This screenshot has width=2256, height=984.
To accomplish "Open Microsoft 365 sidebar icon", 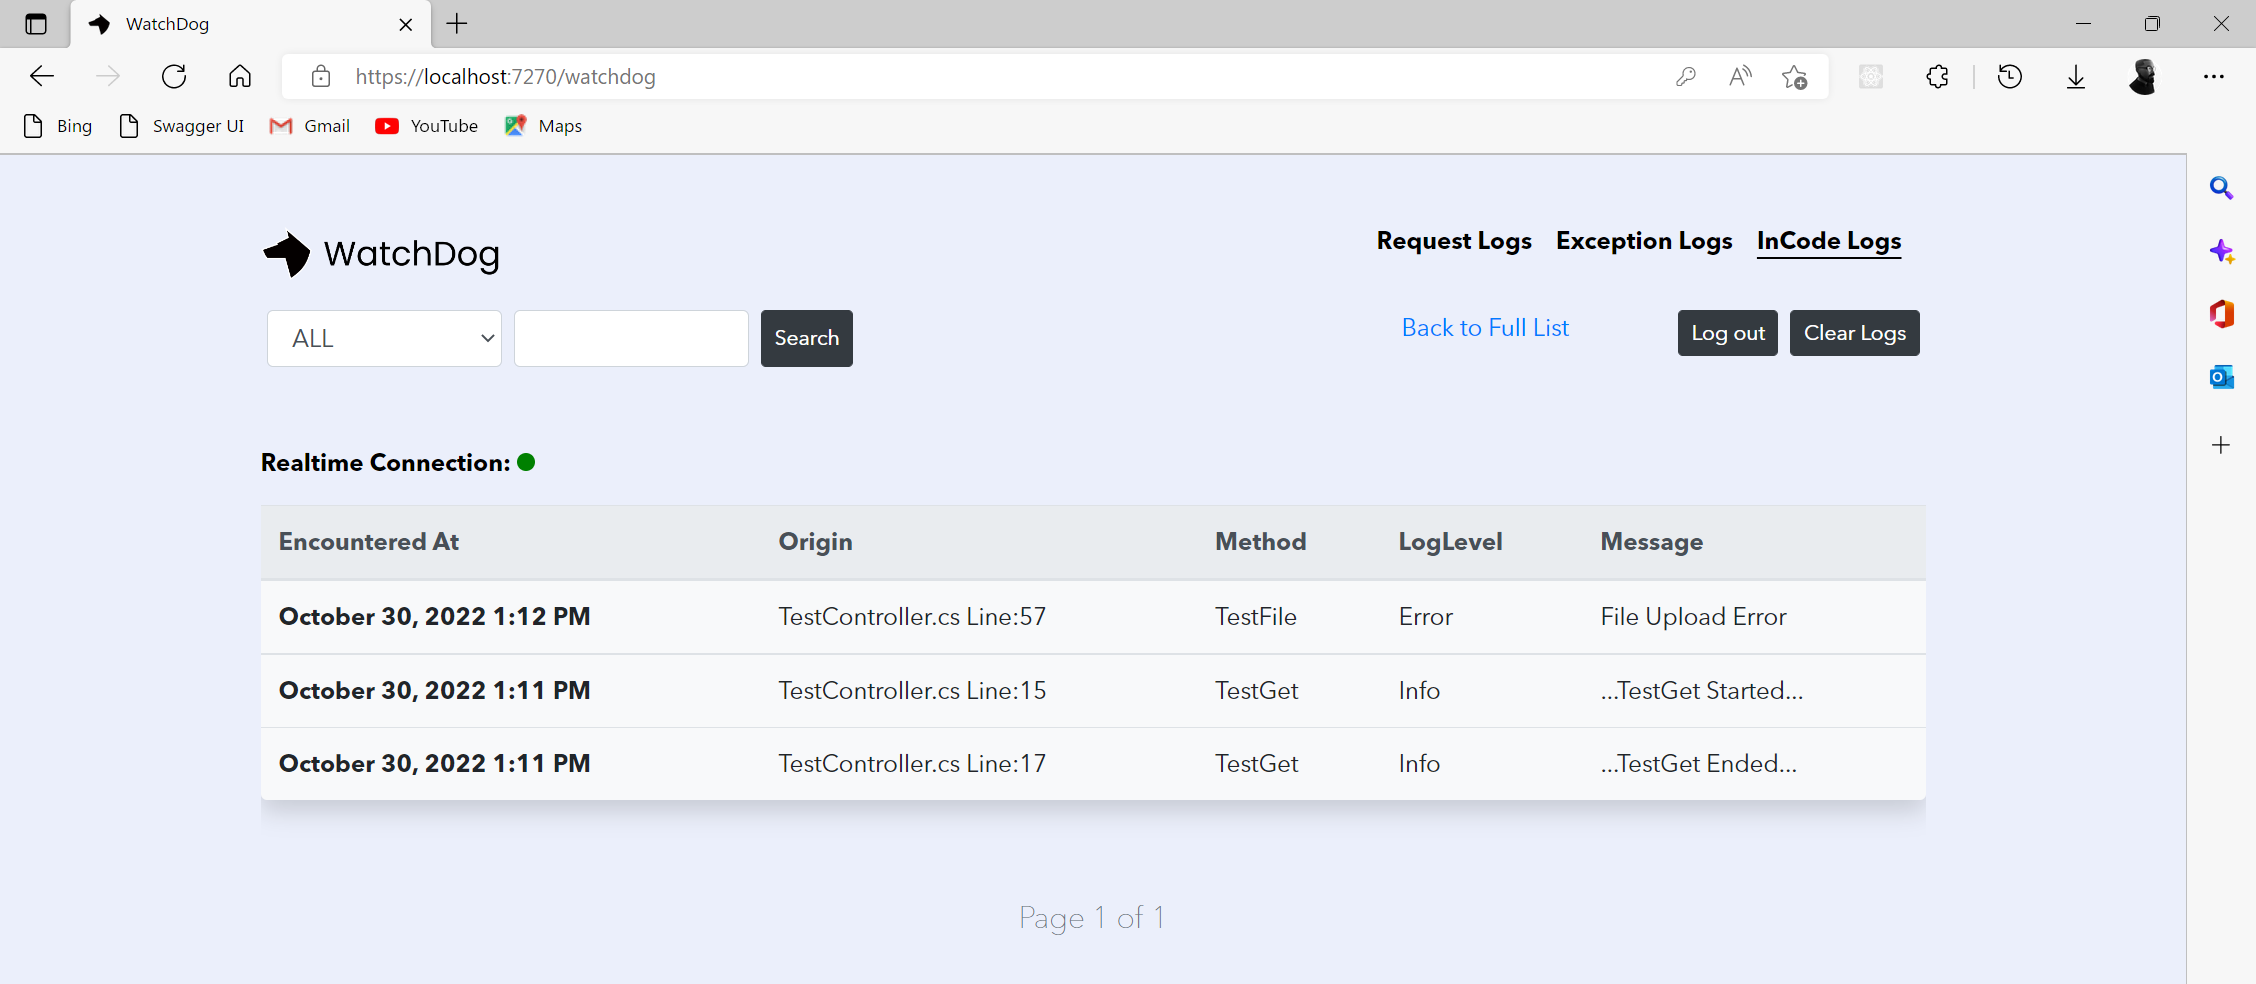I will point(2222,314).
